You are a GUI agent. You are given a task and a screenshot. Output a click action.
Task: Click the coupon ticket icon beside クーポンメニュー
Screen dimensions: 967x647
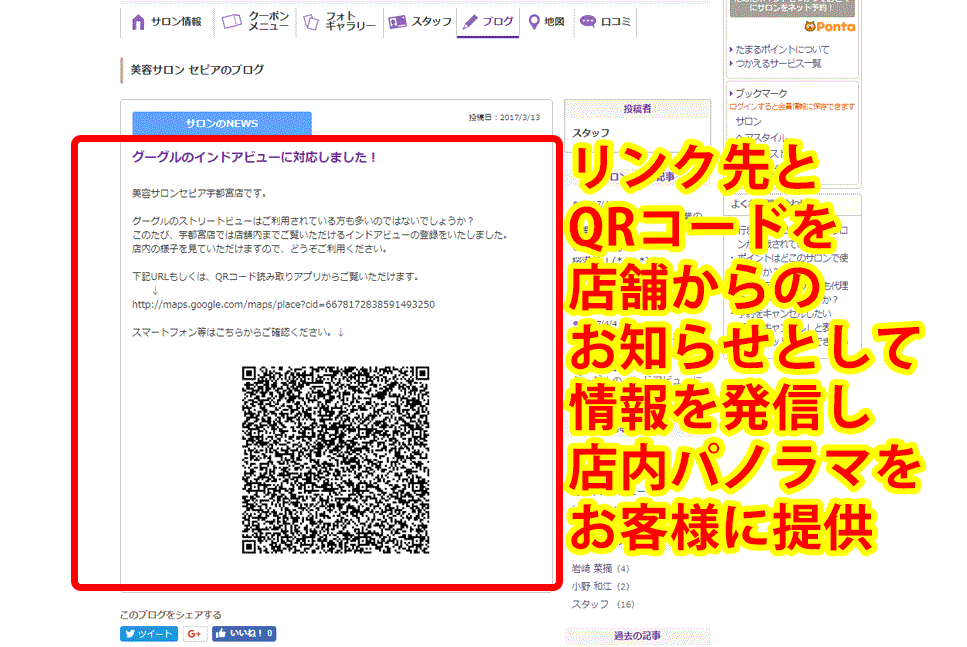tap(231, 19)
